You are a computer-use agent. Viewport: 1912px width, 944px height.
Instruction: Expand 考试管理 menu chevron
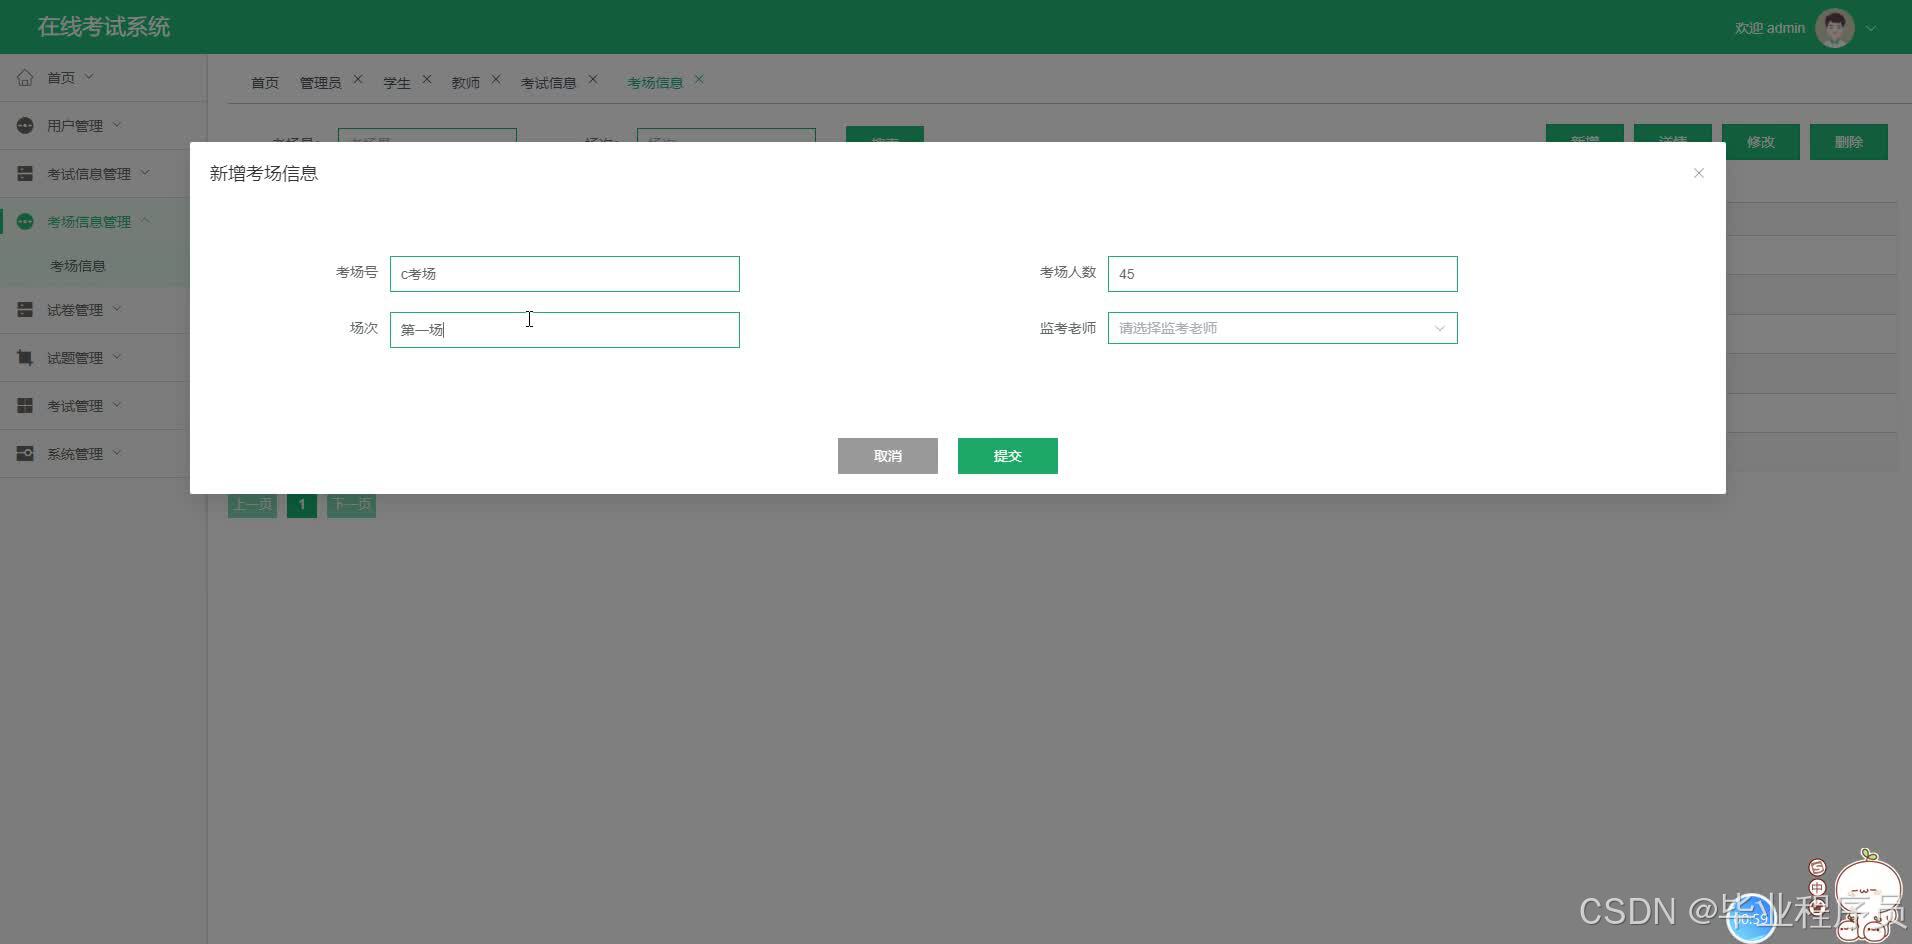pyautogui.click(x=117, y=404)
